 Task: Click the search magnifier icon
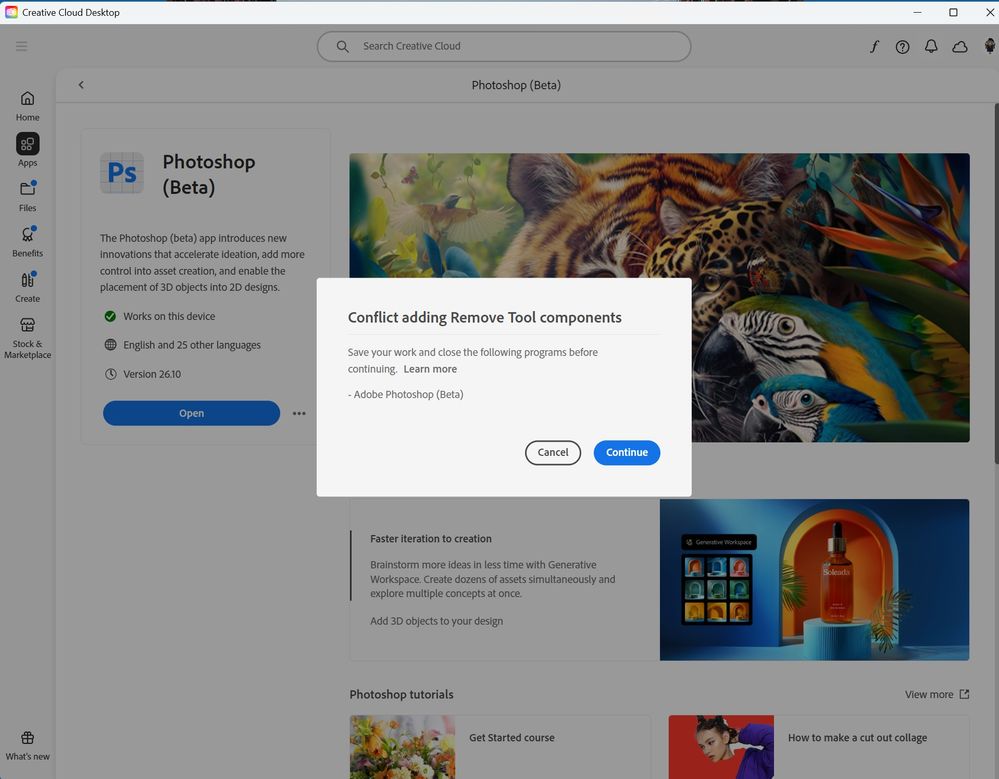pyautogui.click(x=342, y=46)
